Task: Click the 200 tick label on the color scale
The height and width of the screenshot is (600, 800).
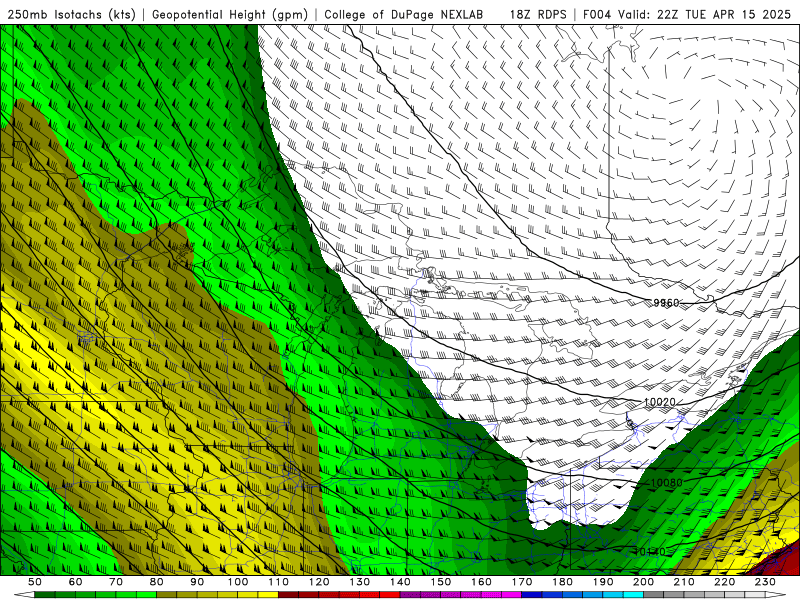Action: click(x=643, y=582)
